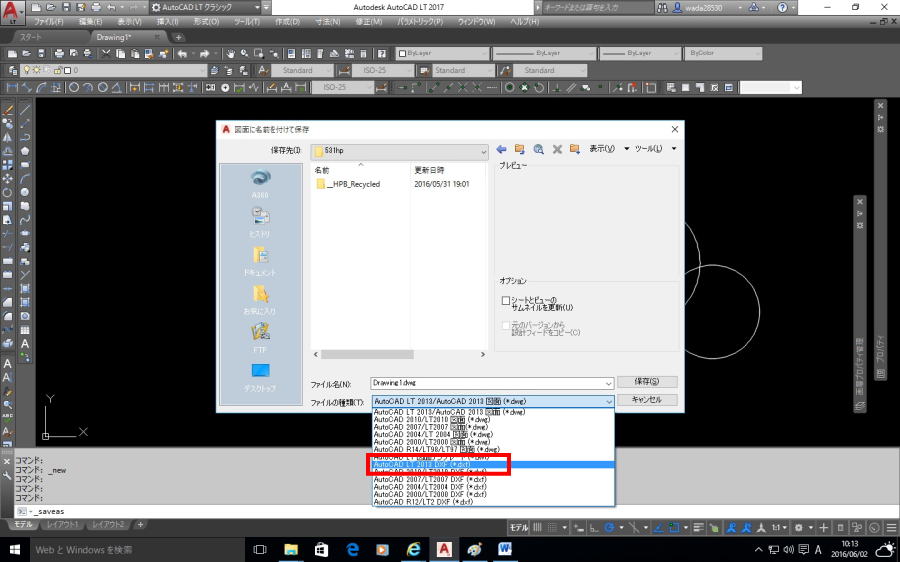Open the FTP location shortcut
900x562 pixels.
260,338
